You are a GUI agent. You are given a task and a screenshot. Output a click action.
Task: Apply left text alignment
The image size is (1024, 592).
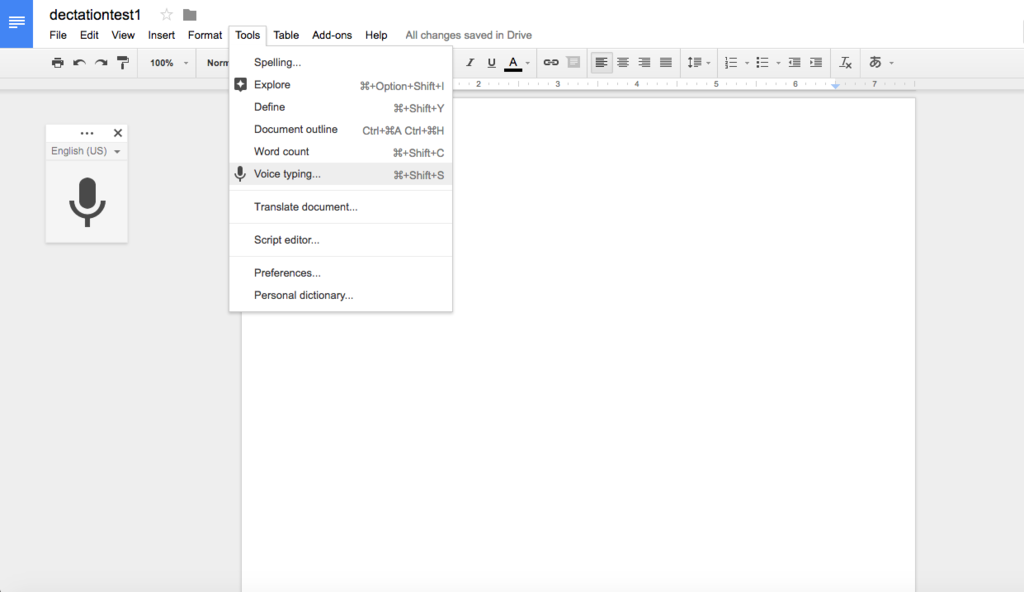click(601, 63)
